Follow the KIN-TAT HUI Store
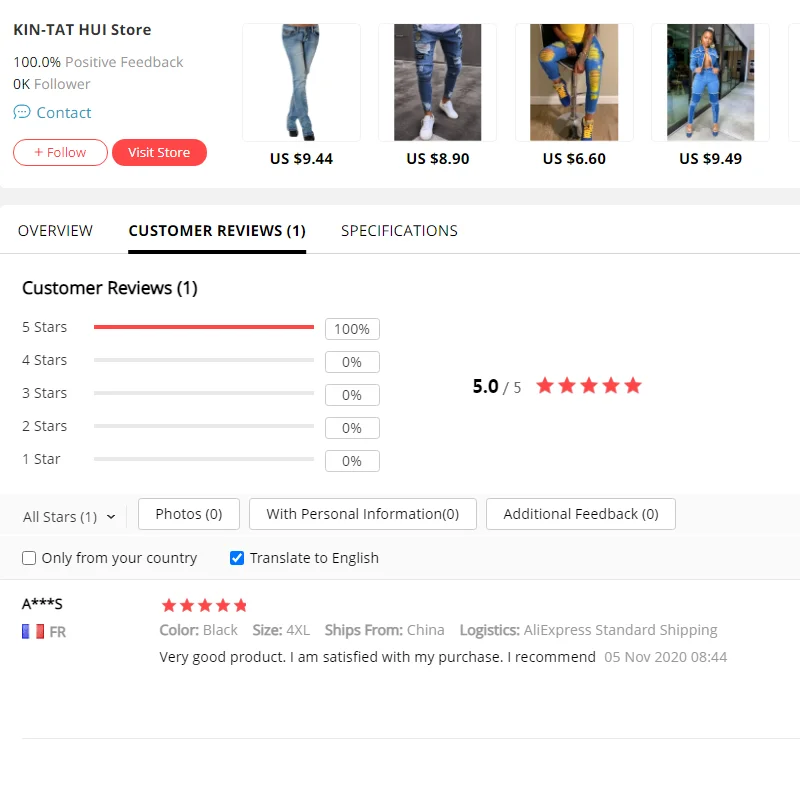Screen dimensions: 800x800 click(x=60, y=153)
